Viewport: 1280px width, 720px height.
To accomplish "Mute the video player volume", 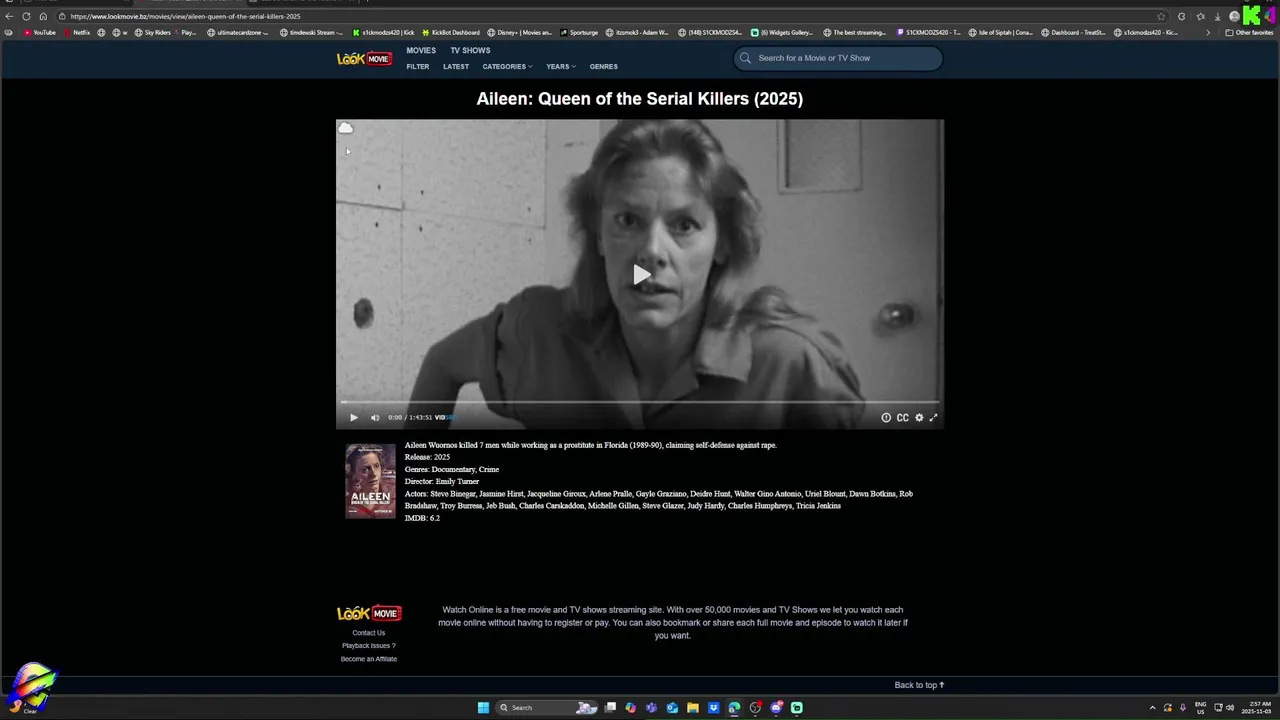I will [x=375, y=418].
